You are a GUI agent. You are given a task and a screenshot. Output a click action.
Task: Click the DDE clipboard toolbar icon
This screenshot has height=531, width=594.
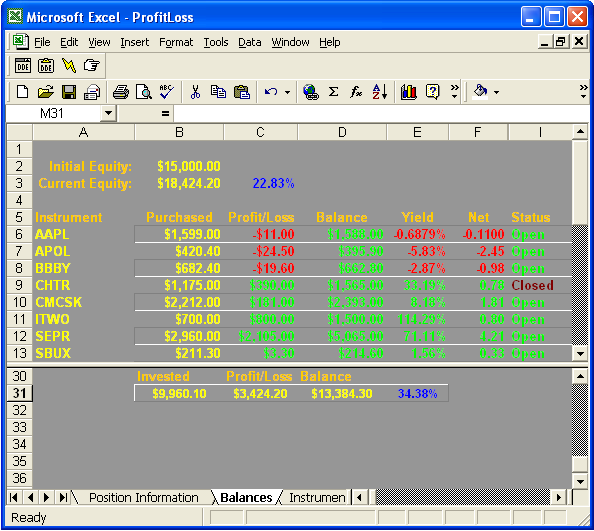coord(46,66)
